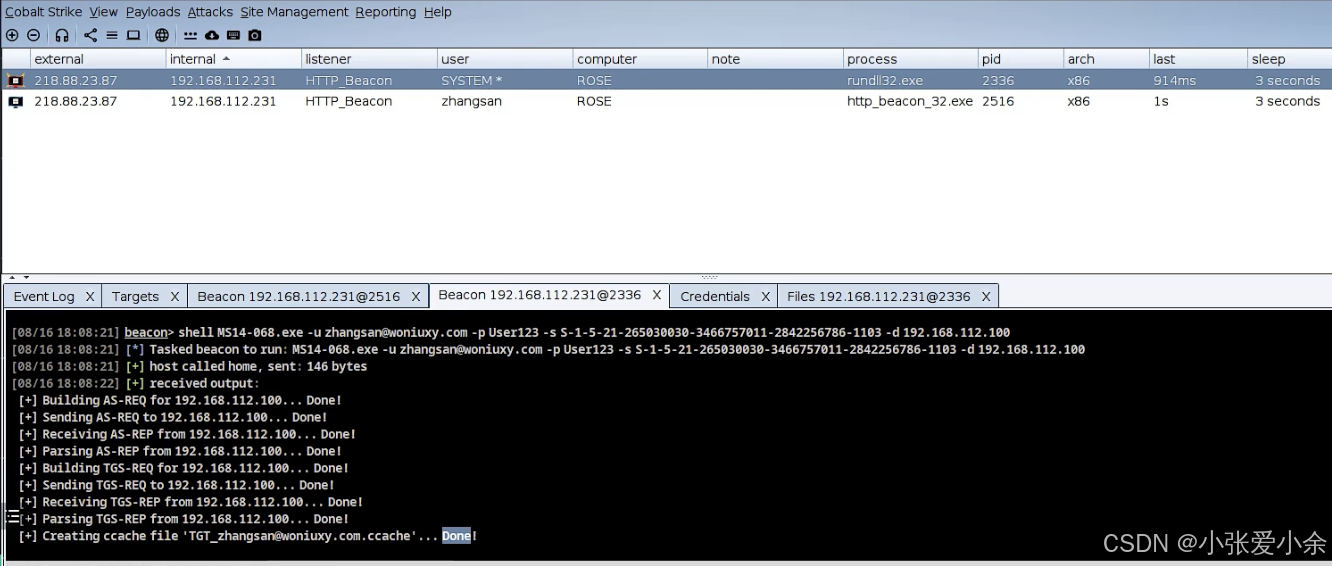The width and height of the screenshot is (1332, 566).
Task: Close the Files @2336 tab
Action: [x=986, y=296]
